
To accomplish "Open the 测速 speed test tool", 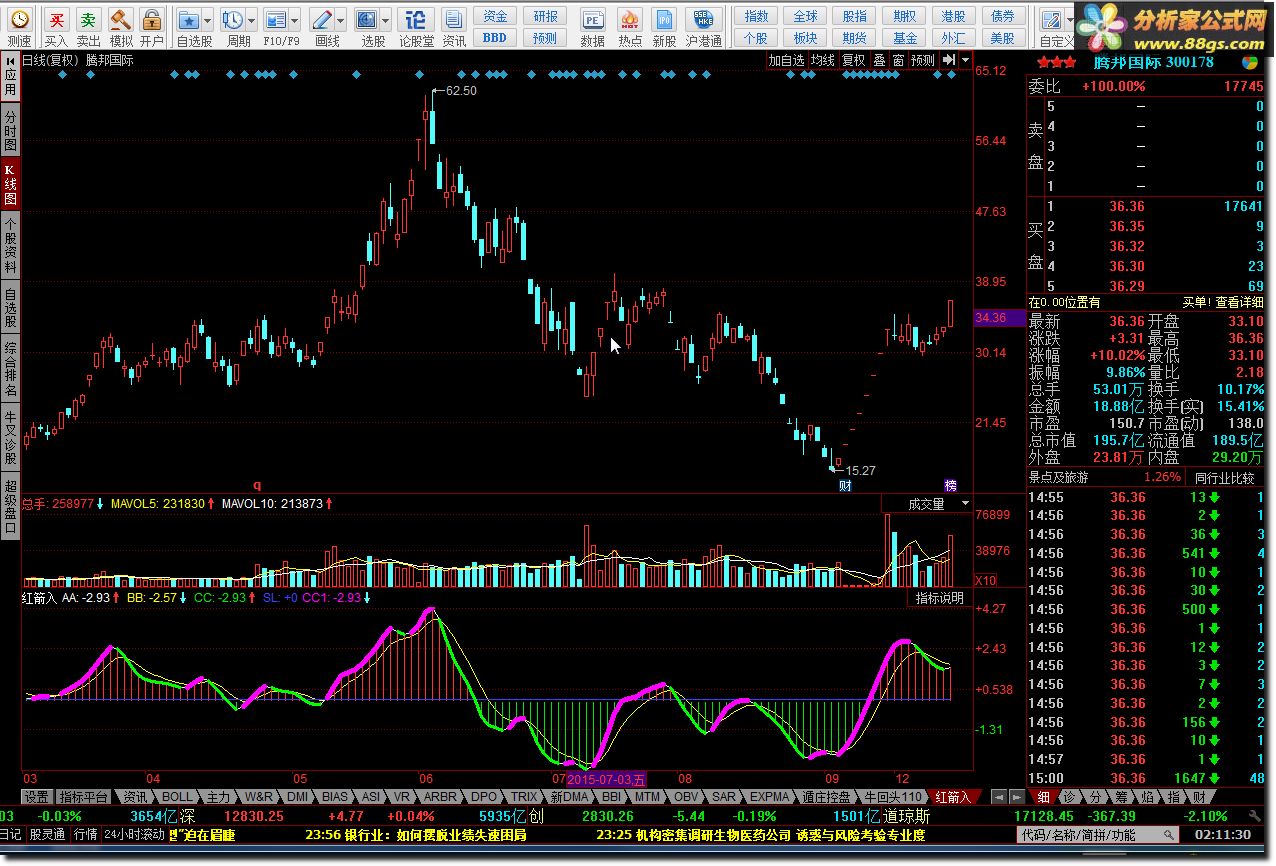I will click(x=19, y=19).
